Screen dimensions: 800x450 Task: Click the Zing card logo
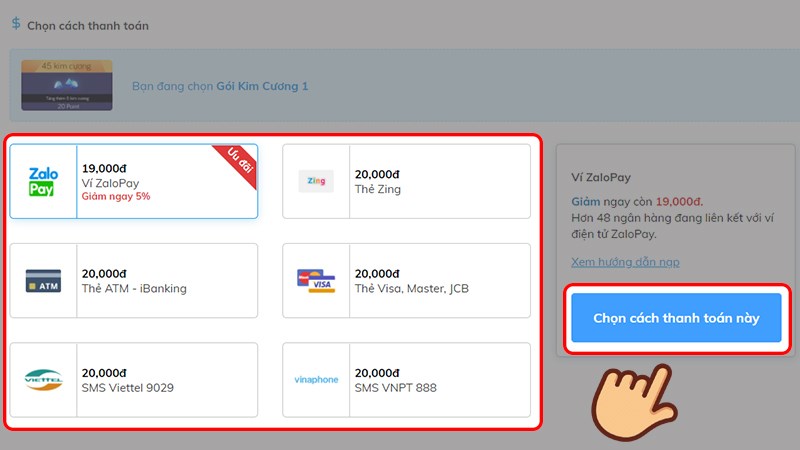316,181
